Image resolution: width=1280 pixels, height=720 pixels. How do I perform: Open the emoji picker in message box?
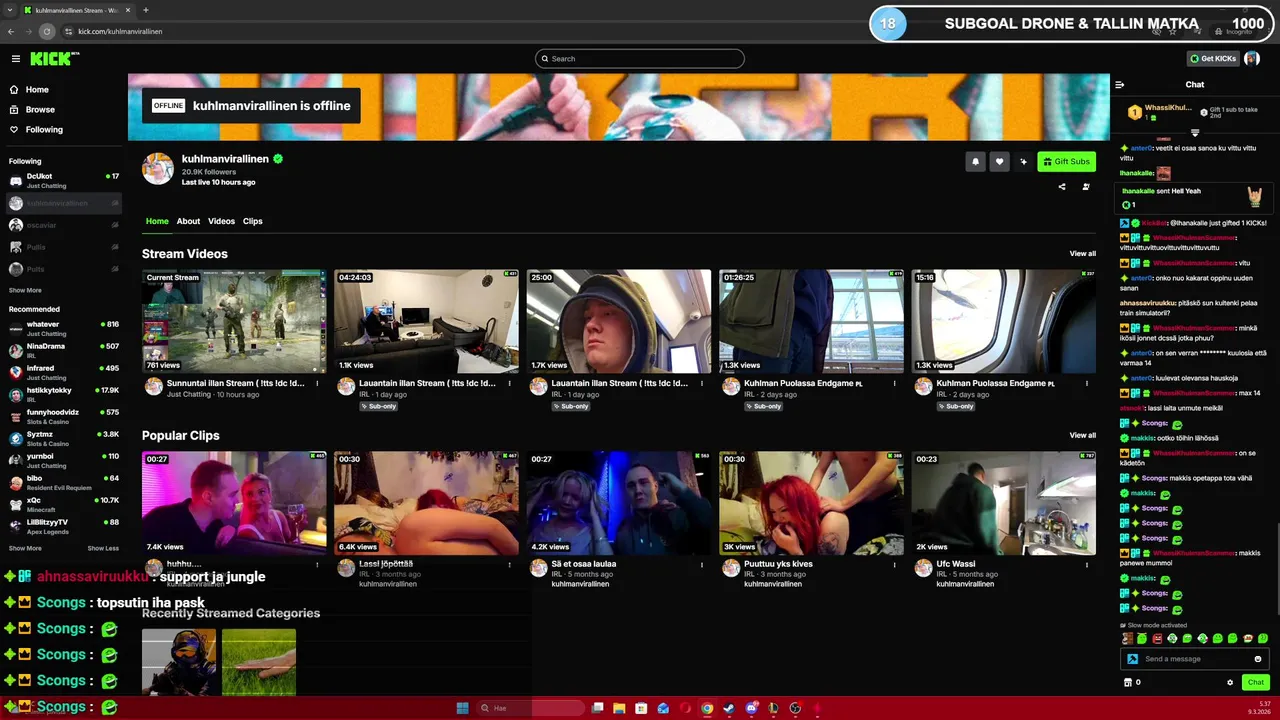tap(1258, 659)
